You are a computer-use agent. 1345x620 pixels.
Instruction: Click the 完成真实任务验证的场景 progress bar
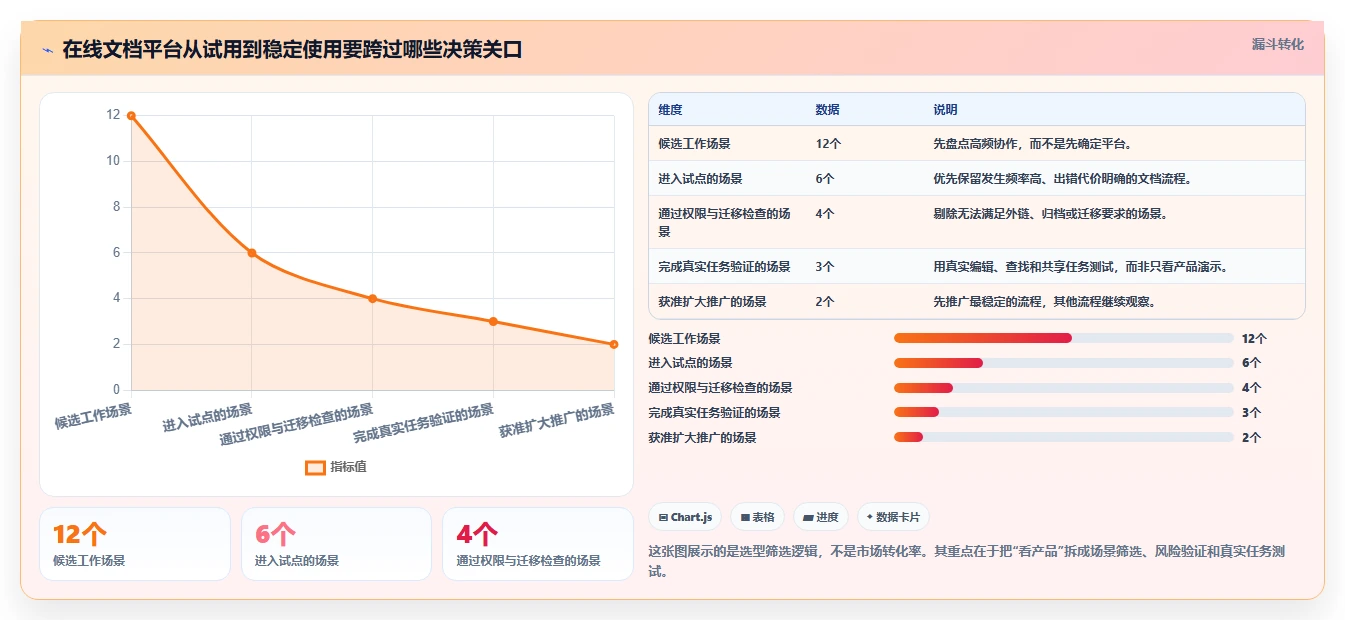click(1064, 412)
